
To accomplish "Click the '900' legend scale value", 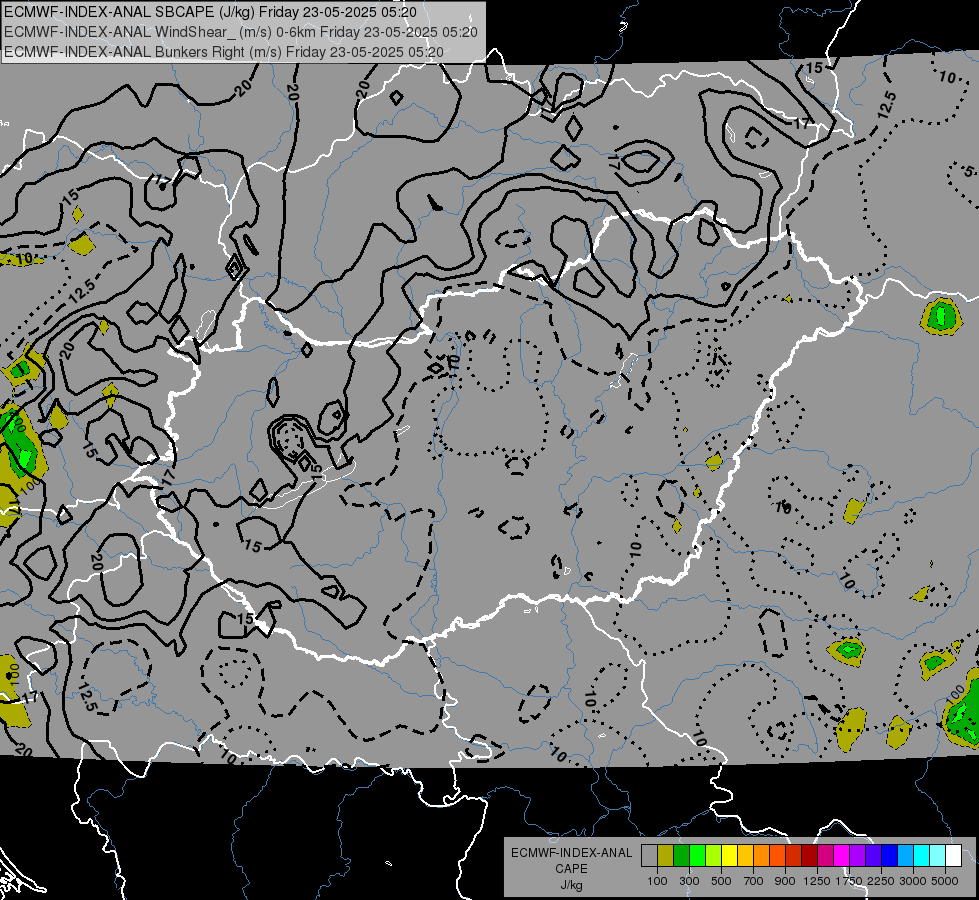I will click(x=785, y=881).
